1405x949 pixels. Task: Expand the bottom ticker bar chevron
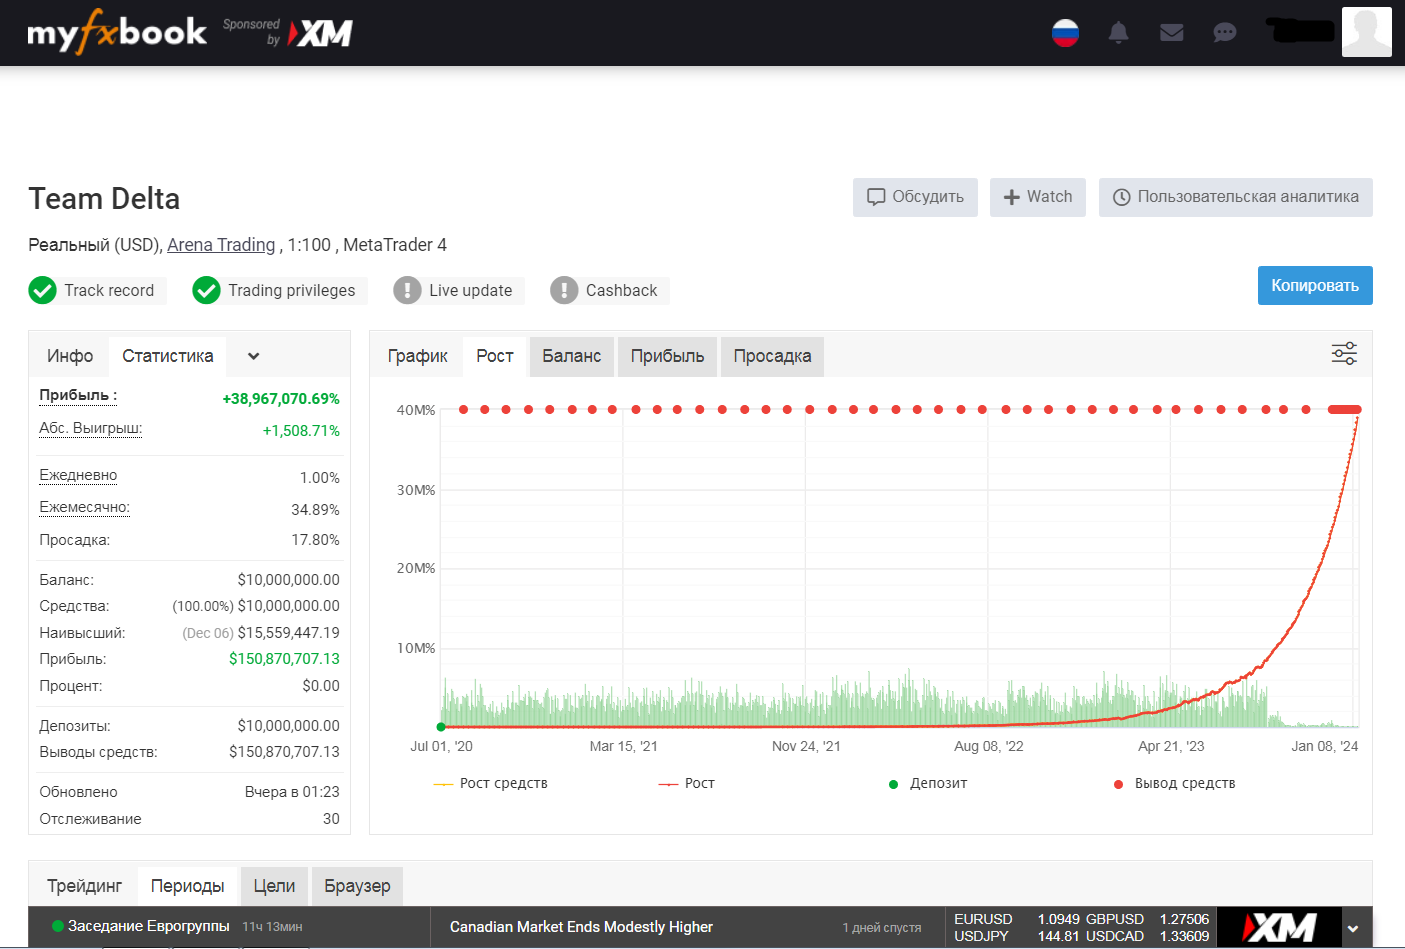pyautogui.click(x=1353, y=928)
